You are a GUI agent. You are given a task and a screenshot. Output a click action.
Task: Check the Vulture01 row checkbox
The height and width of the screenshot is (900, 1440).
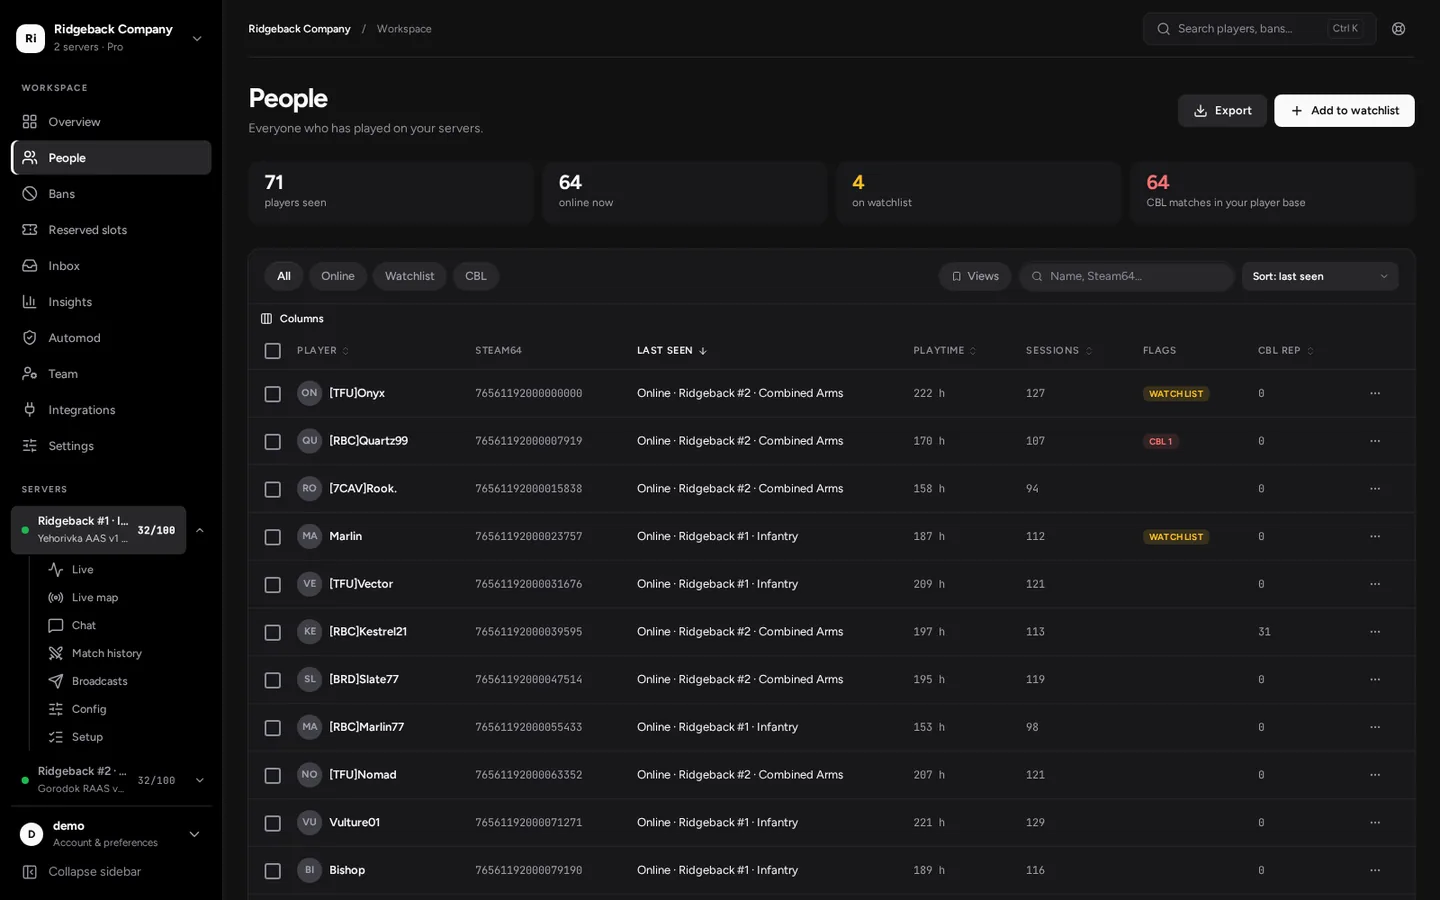point(272,823)
